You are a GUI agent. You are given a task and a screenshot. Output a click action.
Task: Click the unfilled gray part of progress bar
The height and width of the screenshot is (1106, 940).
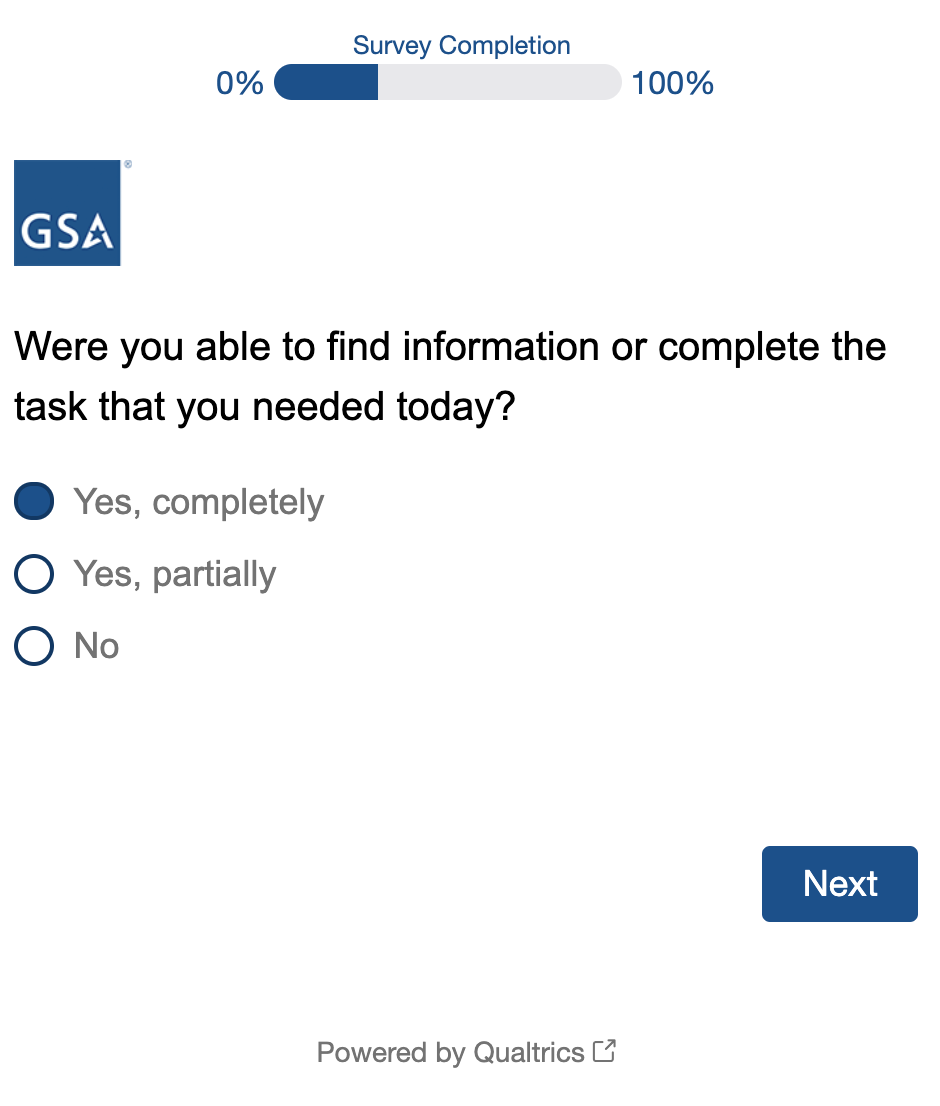[498, 83]
